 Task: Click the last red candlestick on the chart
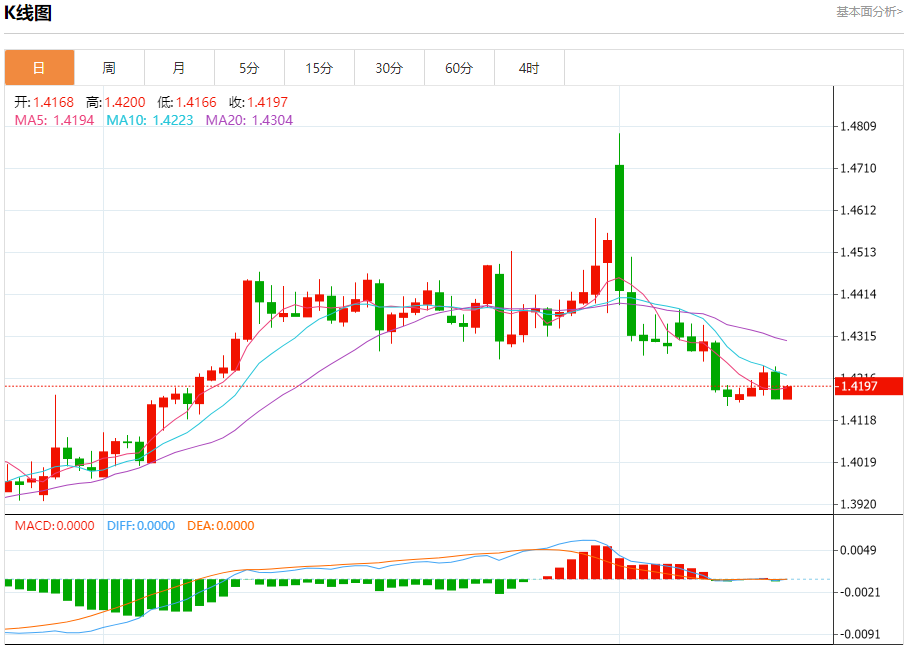(x=787, y=393)
